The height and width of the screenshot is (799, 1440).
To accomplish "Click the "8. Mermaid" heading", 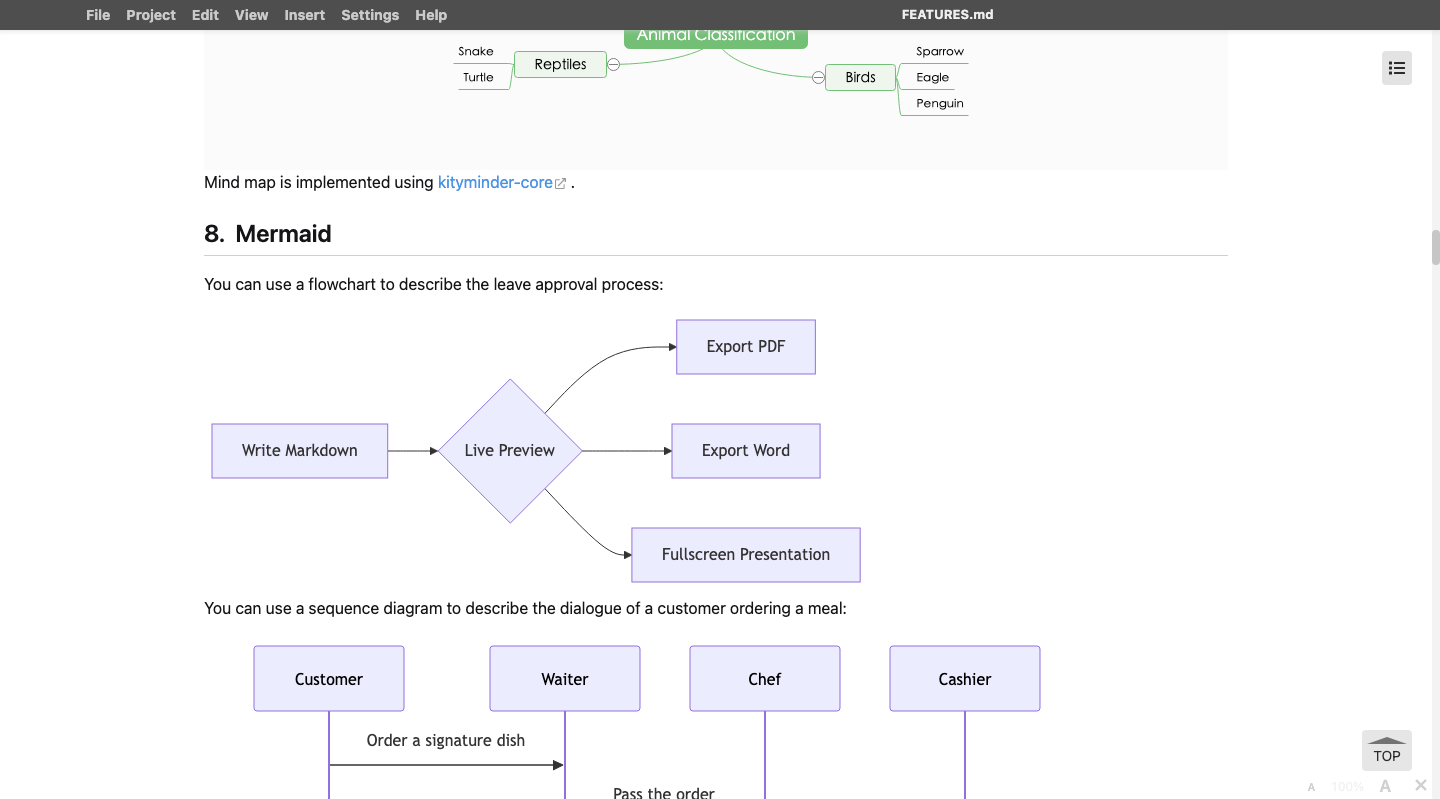I will click(x=268, y=234).
